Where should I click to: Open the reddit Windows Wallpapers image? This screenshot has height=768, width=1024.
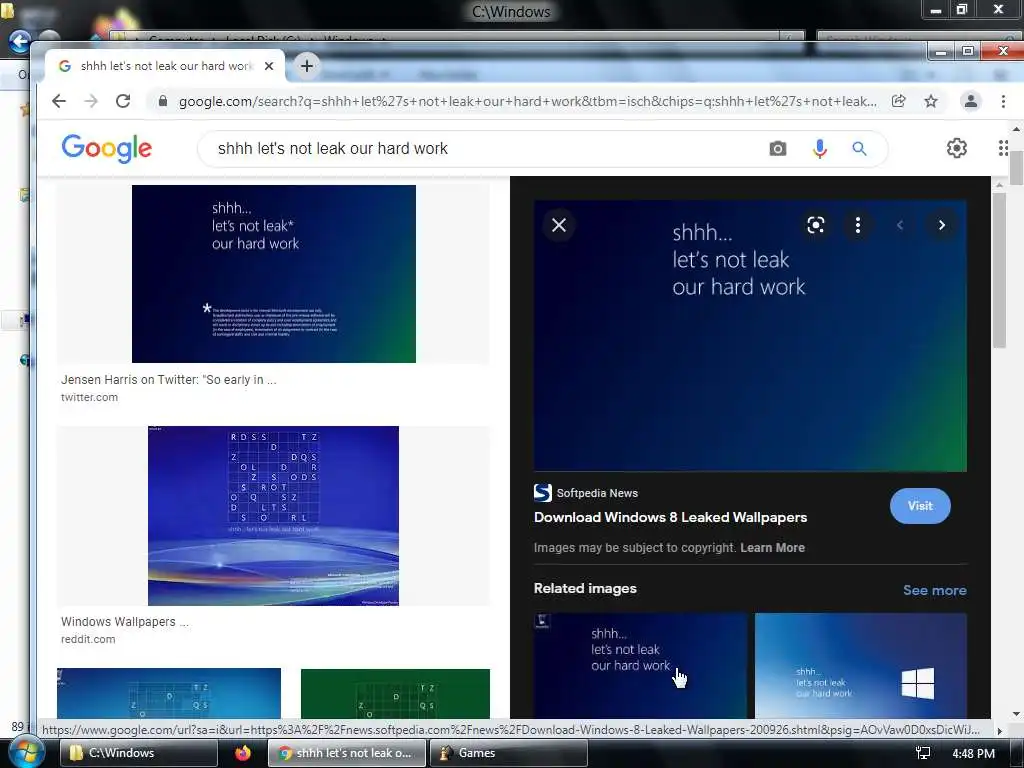click(x=273, y=515)
